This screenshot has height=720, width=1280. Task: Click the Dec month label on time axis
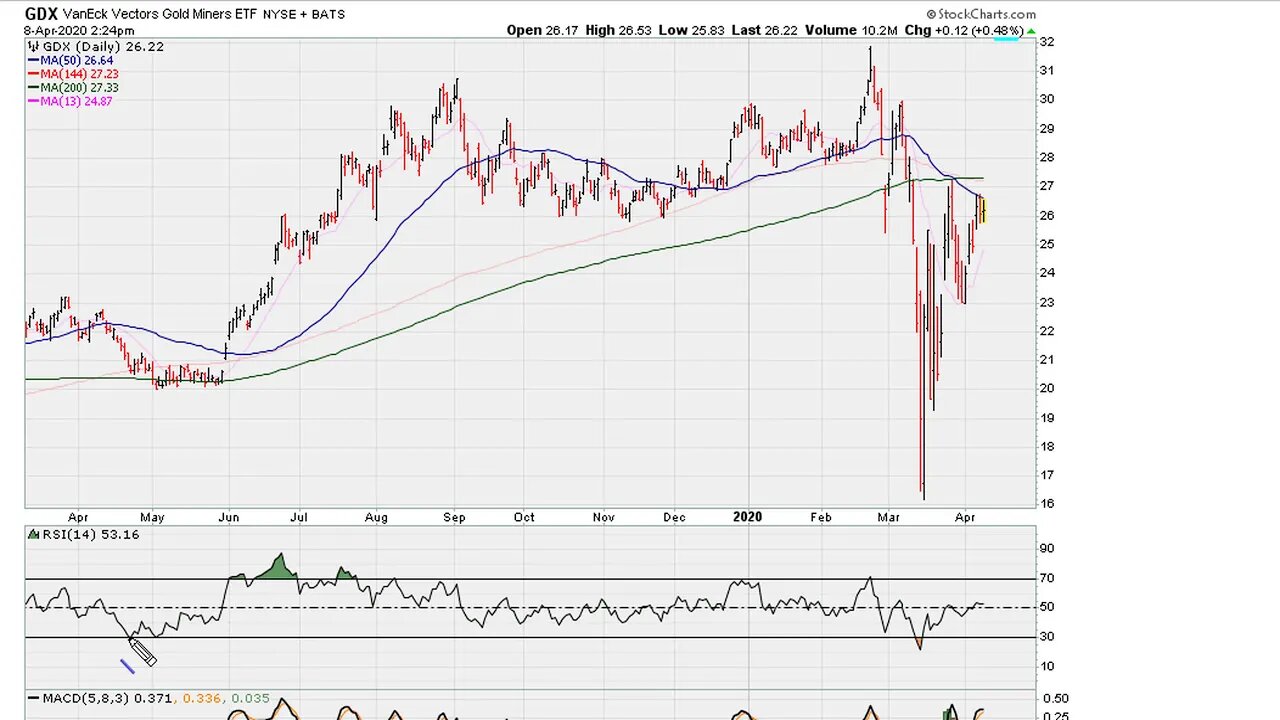click(x=675, y=517)
